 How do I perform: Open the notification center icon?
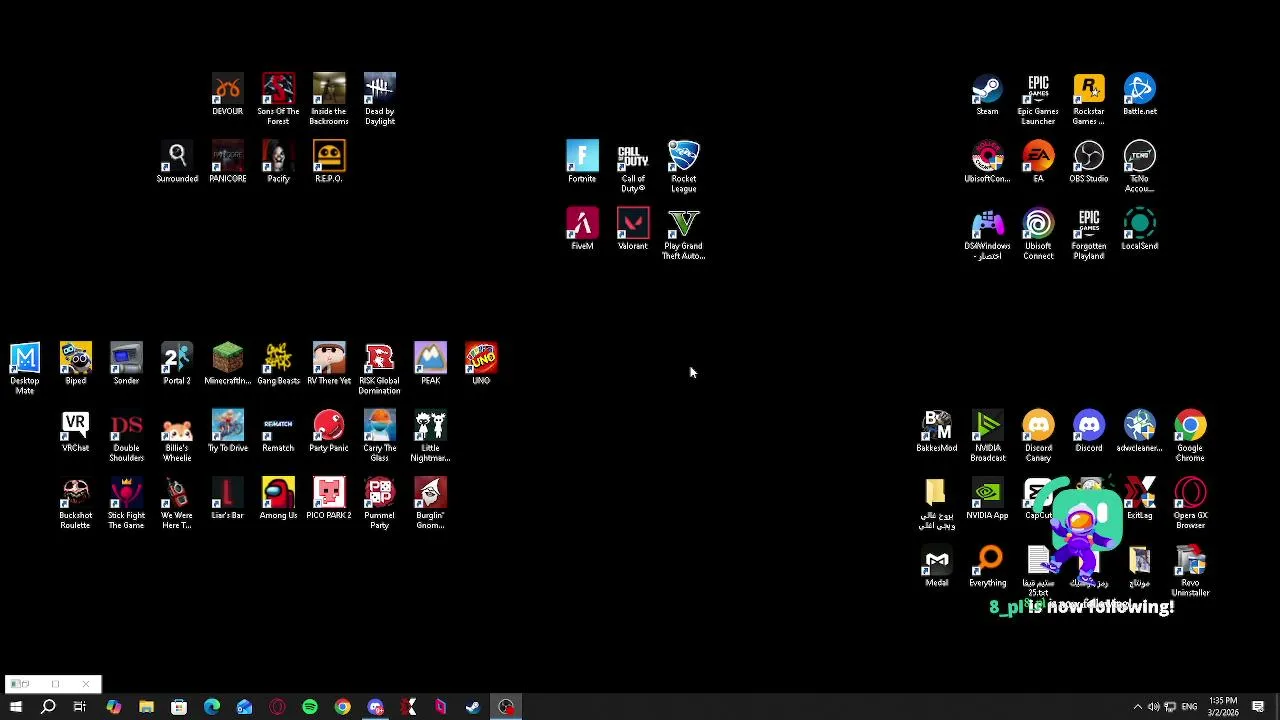pyautogui.click(x=1258, y=707)
